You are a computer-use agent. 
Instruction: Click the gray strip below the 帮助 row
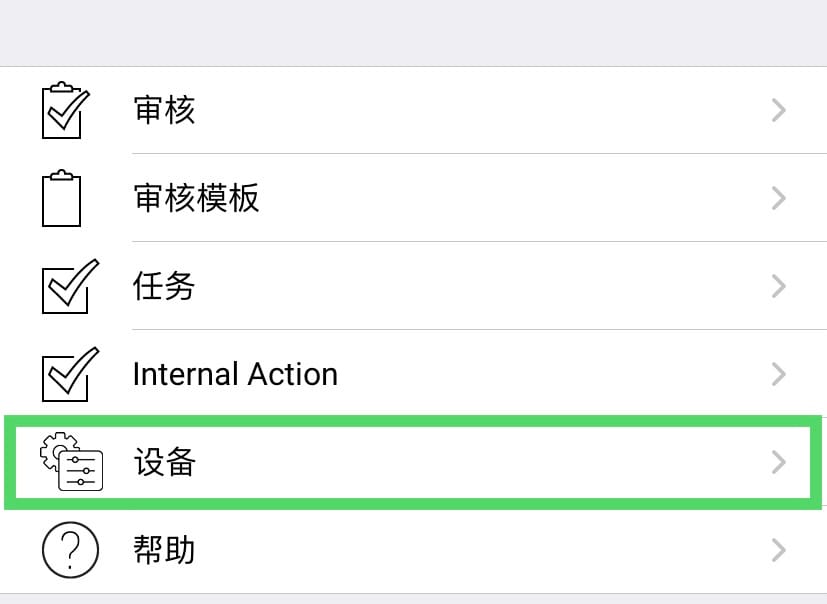pos(413,599)
